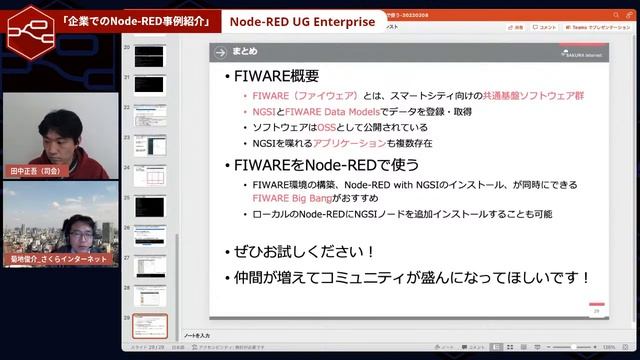Click the 日本語 language indicator in status bar
The image size is (640, 360).
pyautogui.click(x=178, y=347)
